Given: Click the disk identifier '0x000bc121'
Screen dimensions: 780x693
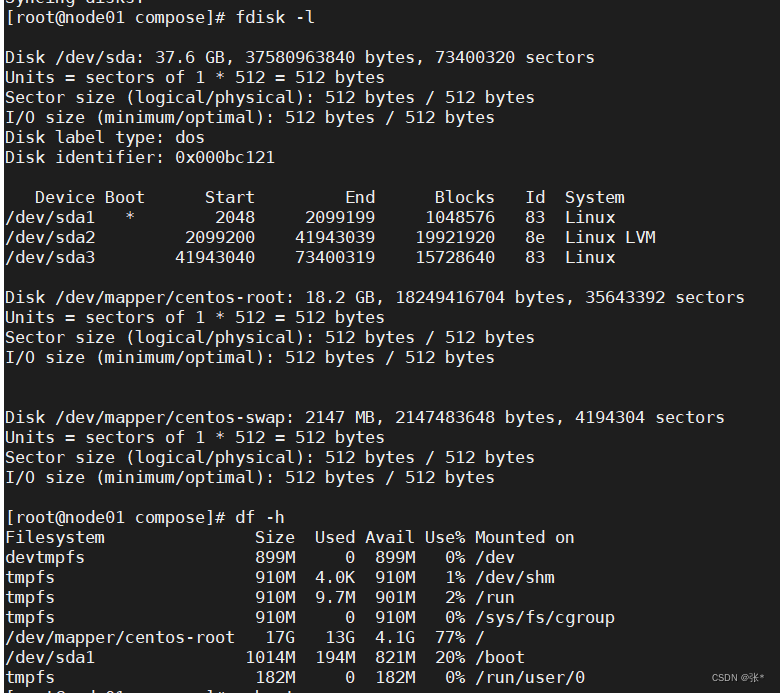Looking at the screenshot, I should (x=224, y=157).
